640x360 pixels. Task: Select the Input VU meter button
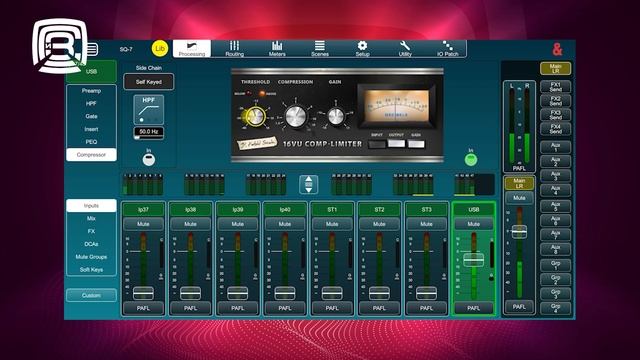click(x=377, y=144)
